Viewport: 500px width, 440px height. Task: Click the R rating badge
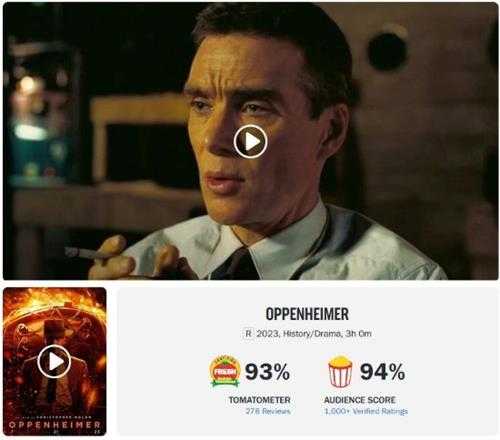pyautogui.click(x=248, y=334)
